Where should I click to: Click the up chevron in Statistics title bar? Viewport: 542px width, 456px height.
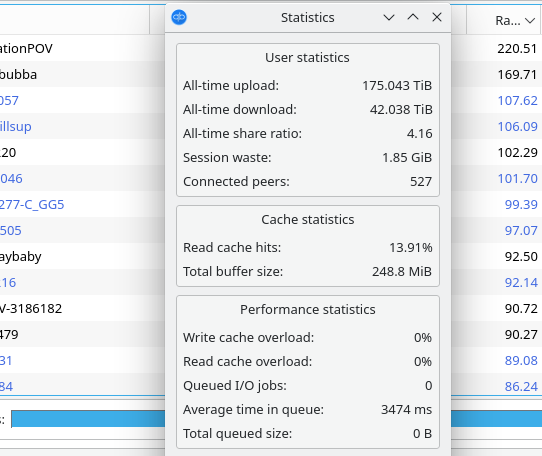point(413,17)
